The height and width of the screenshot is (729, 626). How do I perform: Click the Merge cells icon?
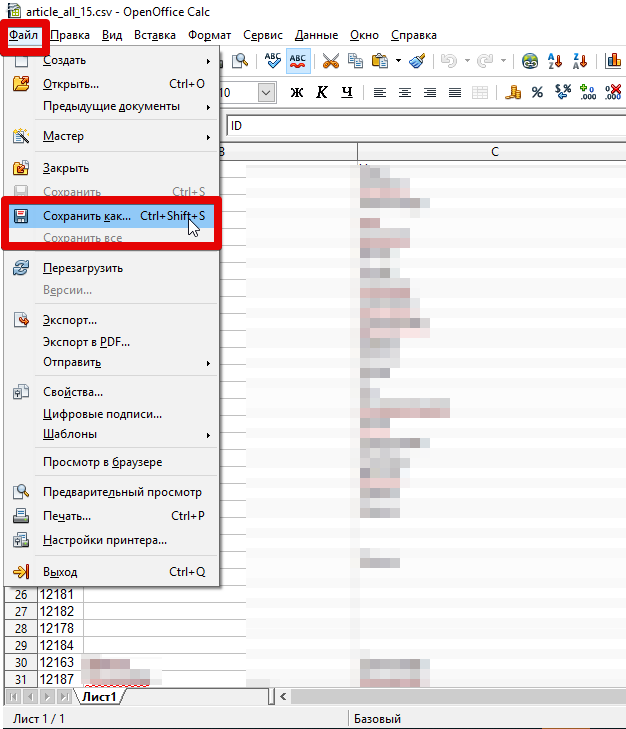(x=480, y=93)
